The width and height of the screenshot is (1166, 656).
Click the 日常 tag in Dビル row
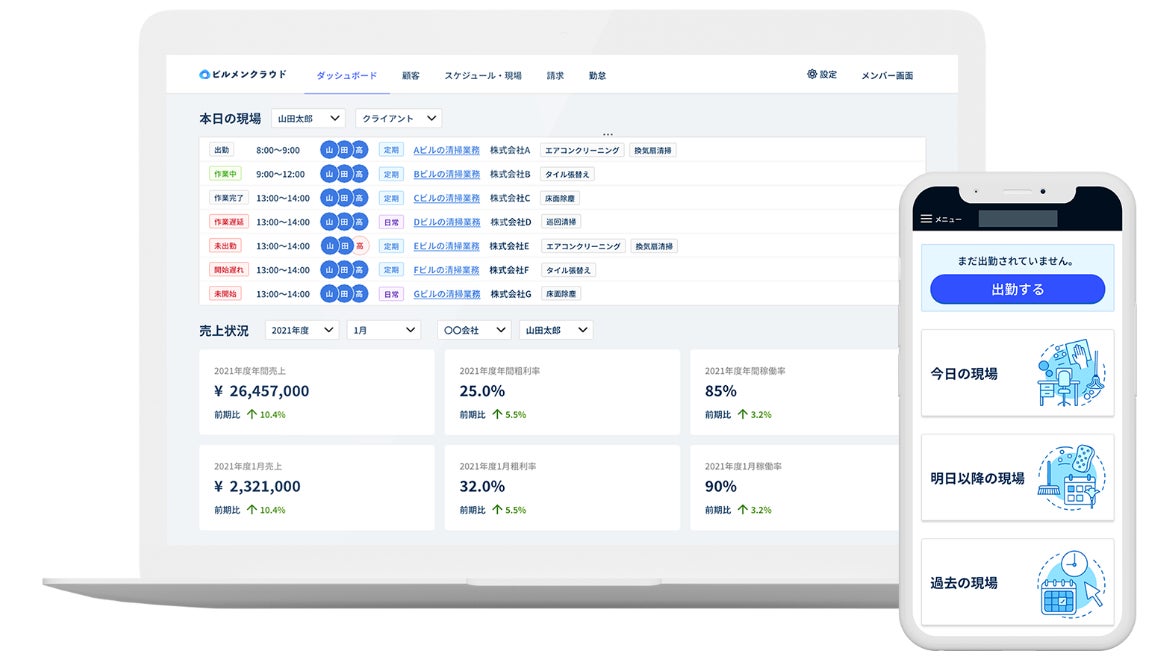(x=391, y=222)
